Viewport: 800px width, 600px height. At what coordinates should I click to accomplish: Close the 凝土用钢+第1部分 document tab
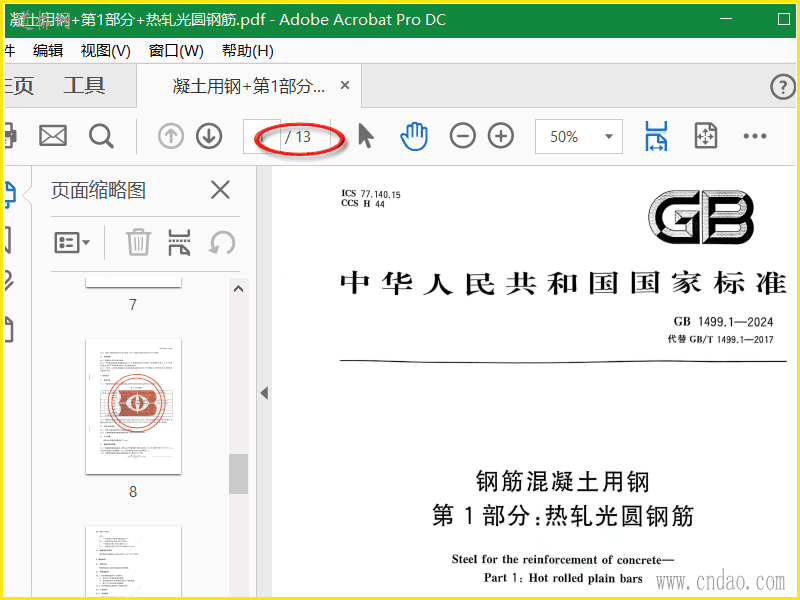click(345, 85)
